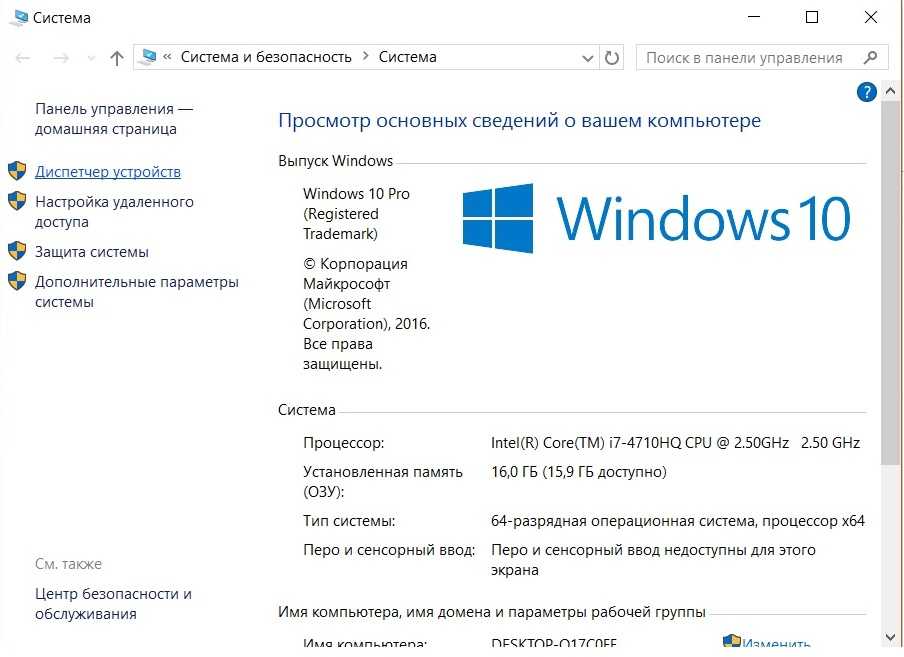Focus the Поиск в панели управления field
The height and width of the screenshot is (657, 904).
coord(745,58)
